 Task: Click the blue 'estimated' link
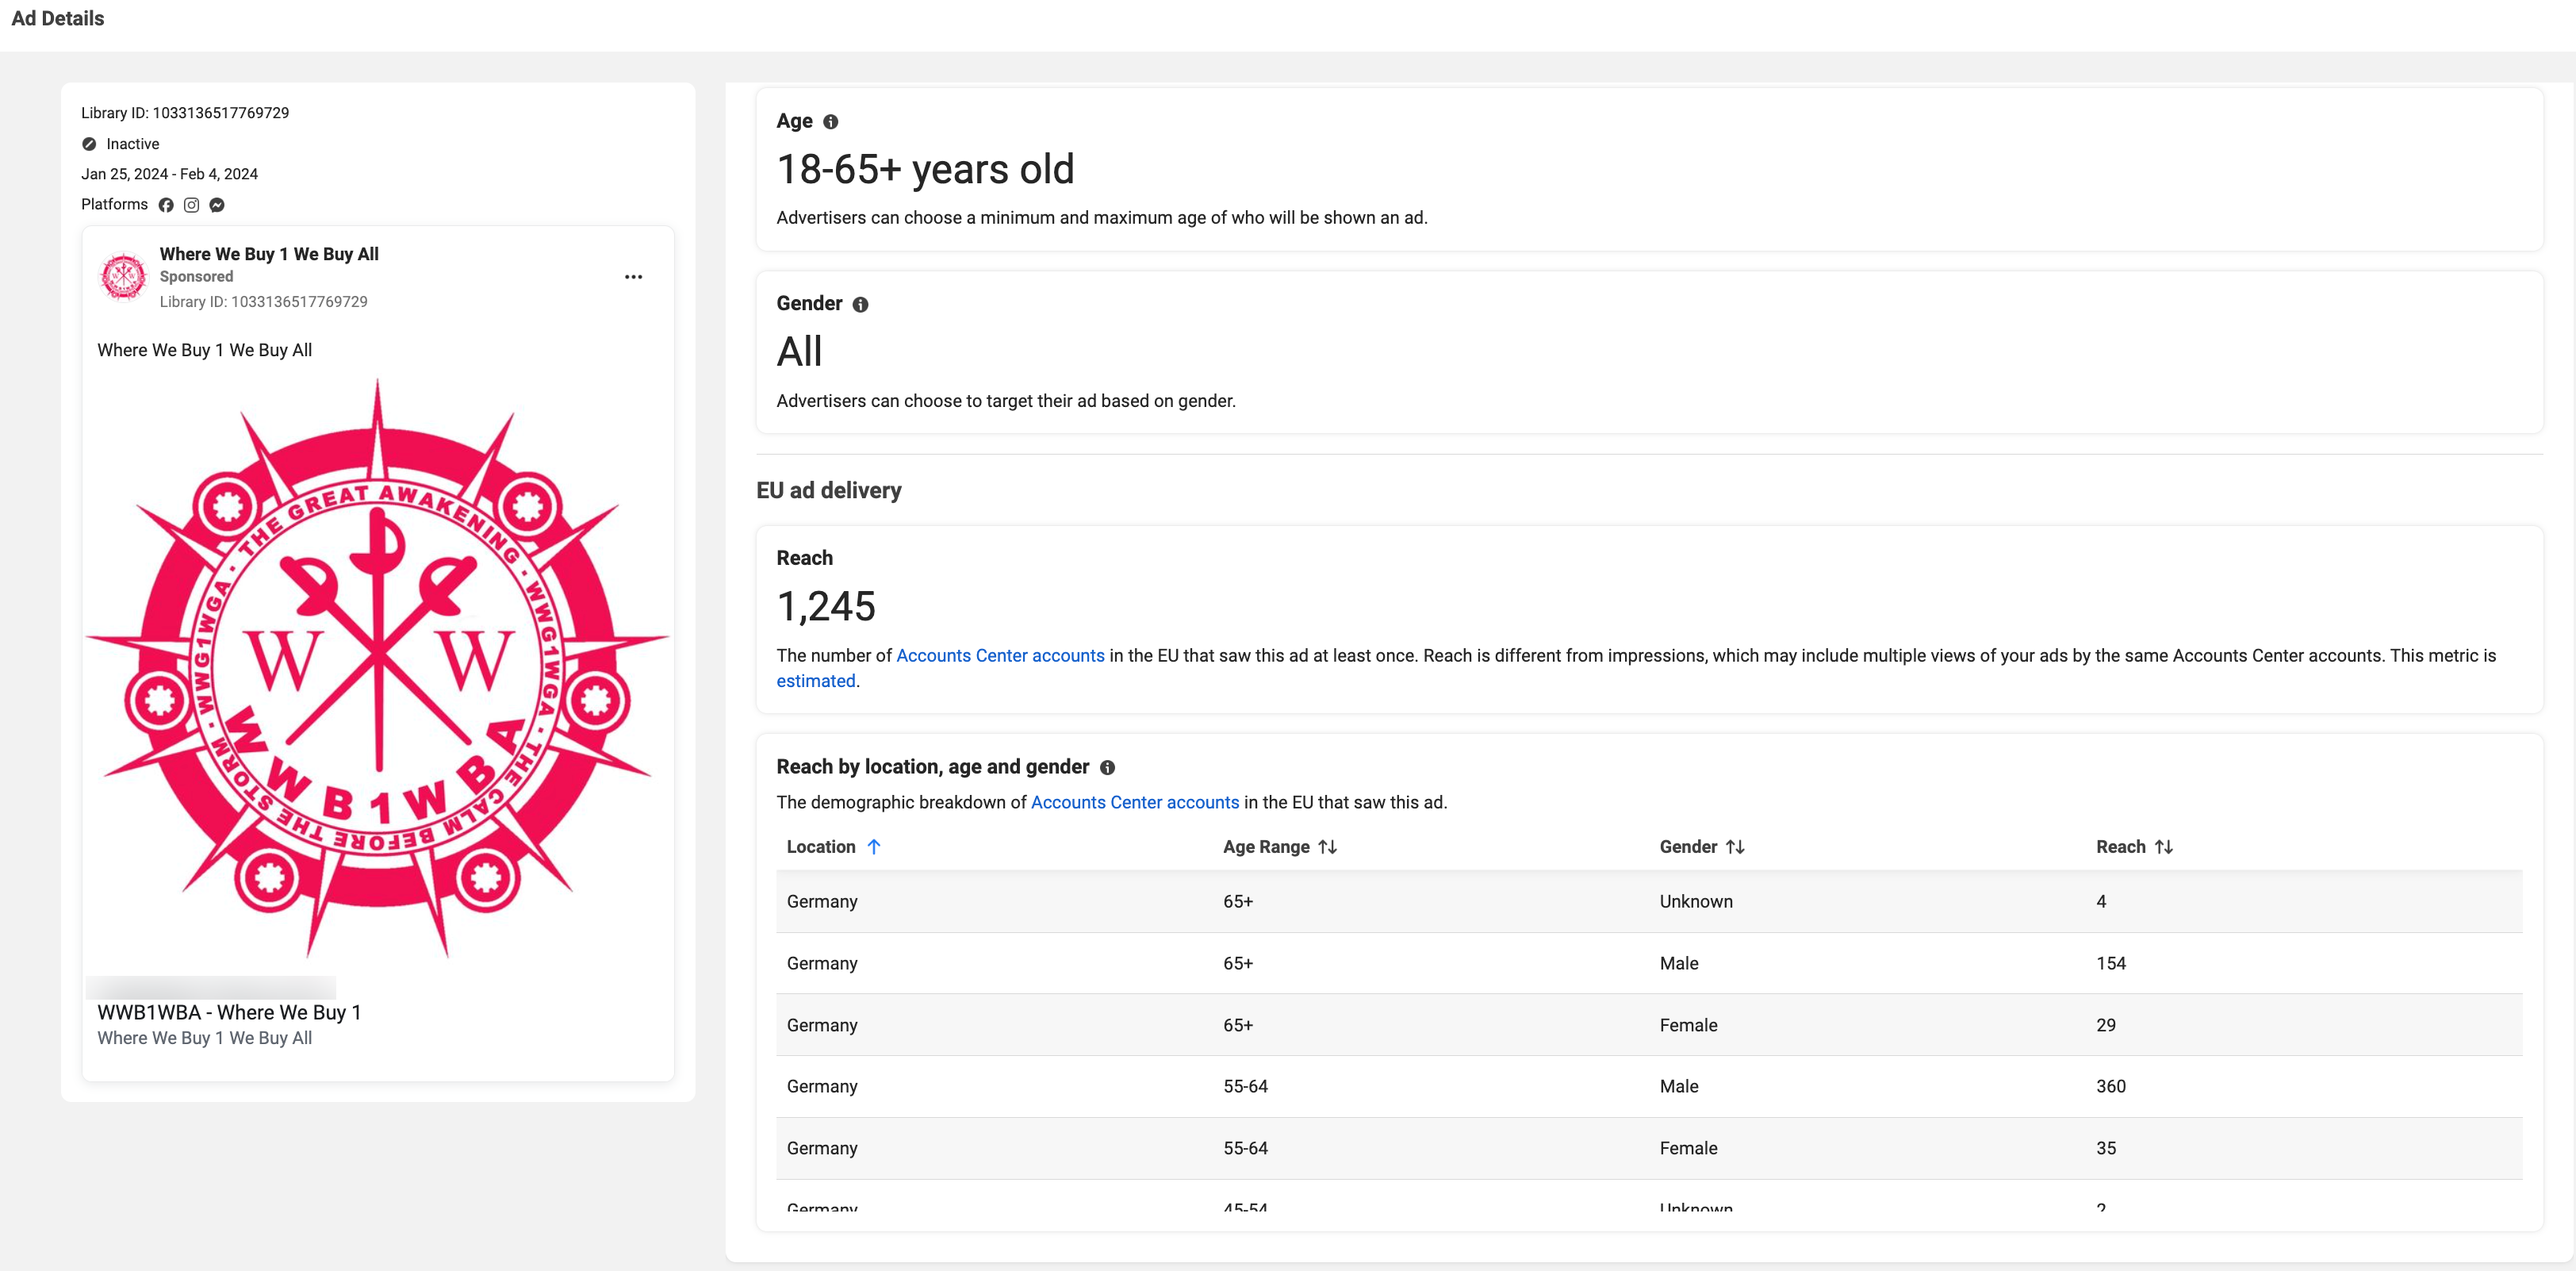click(x=815, y=681)
